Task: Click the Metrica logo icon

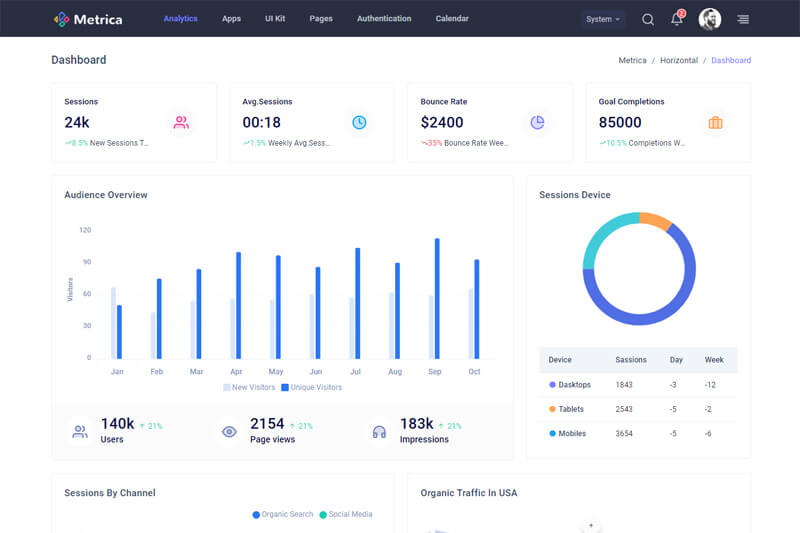Action: click(x=61, y=19)
